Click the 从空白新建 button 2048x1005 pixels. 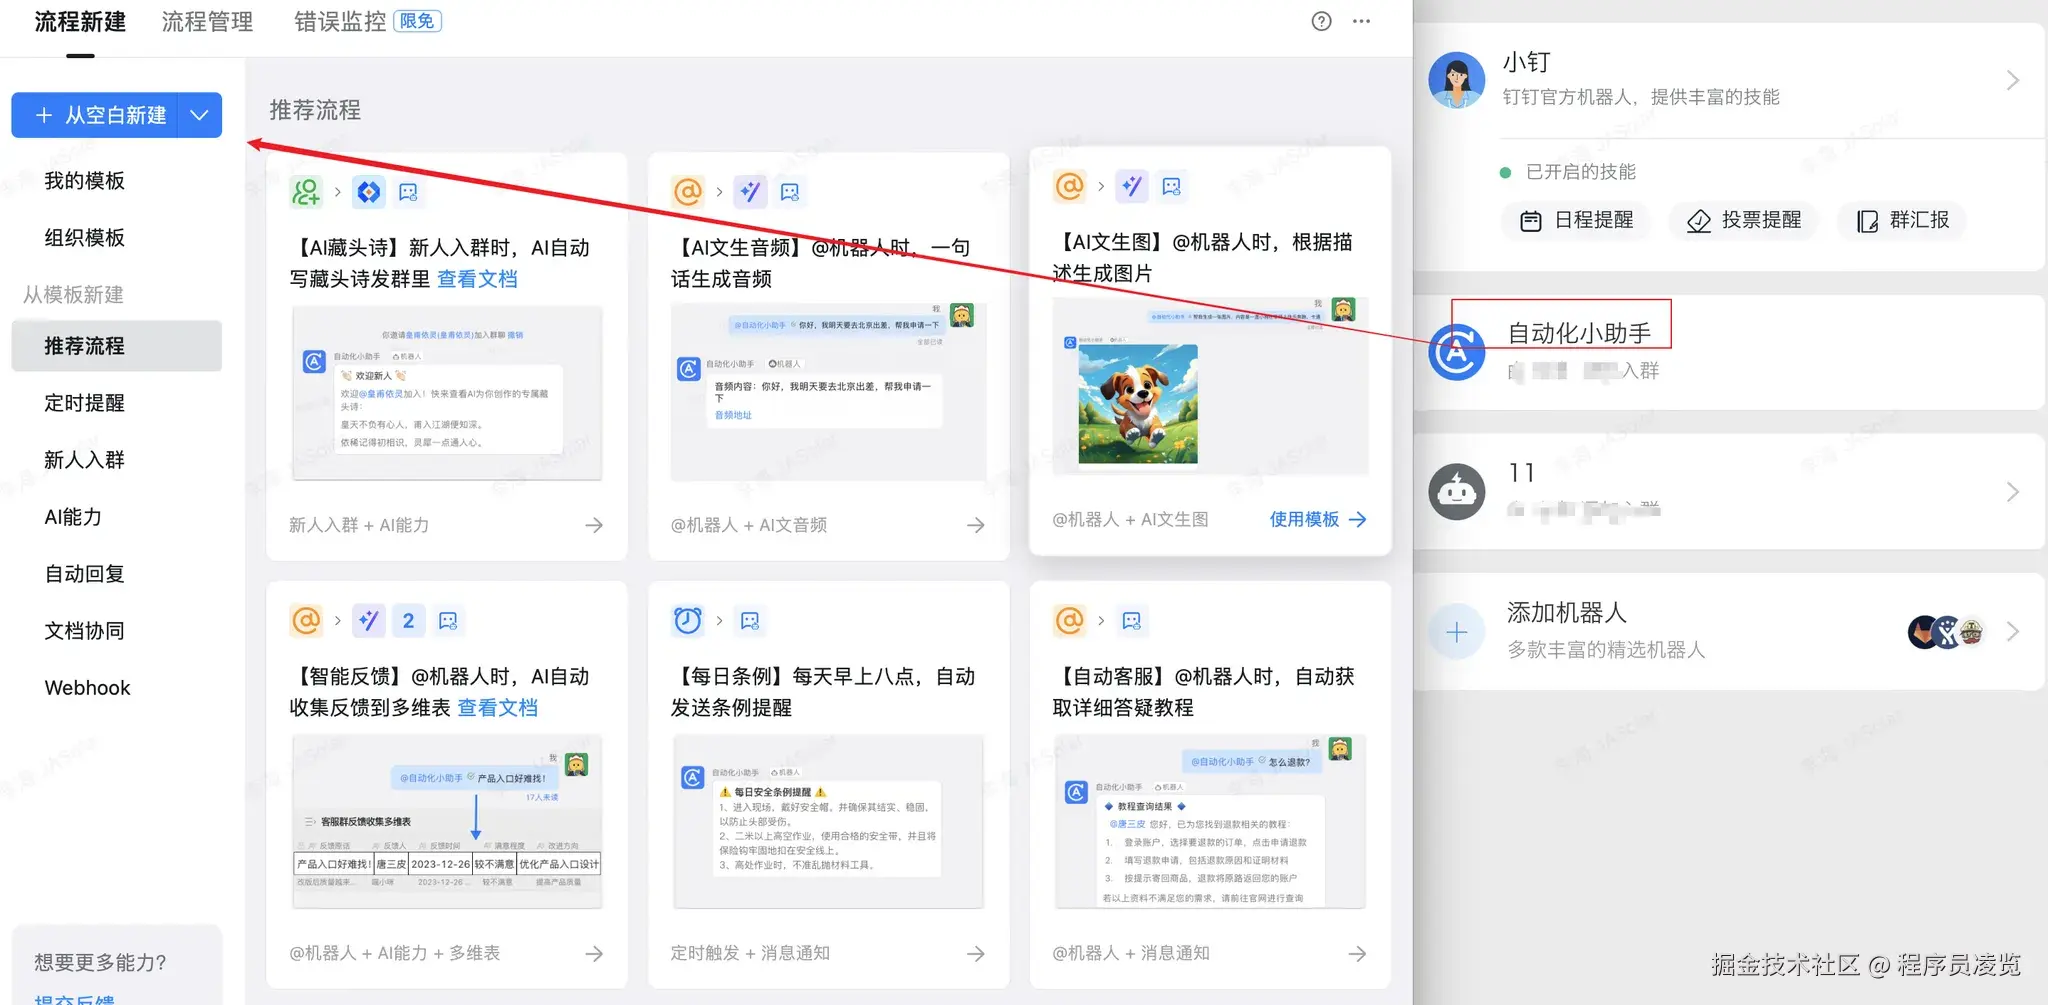click(x=95, y=115)
